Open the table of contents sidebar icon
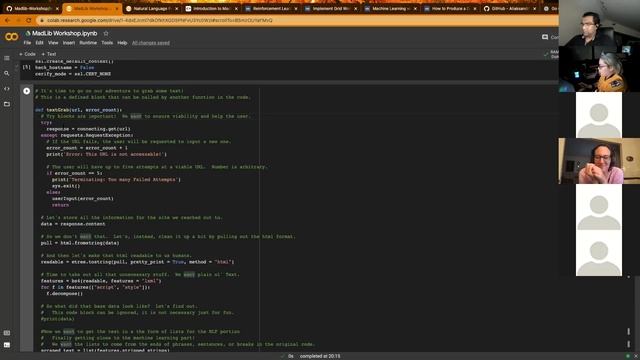640x360 pixels. tap(7, 58)
